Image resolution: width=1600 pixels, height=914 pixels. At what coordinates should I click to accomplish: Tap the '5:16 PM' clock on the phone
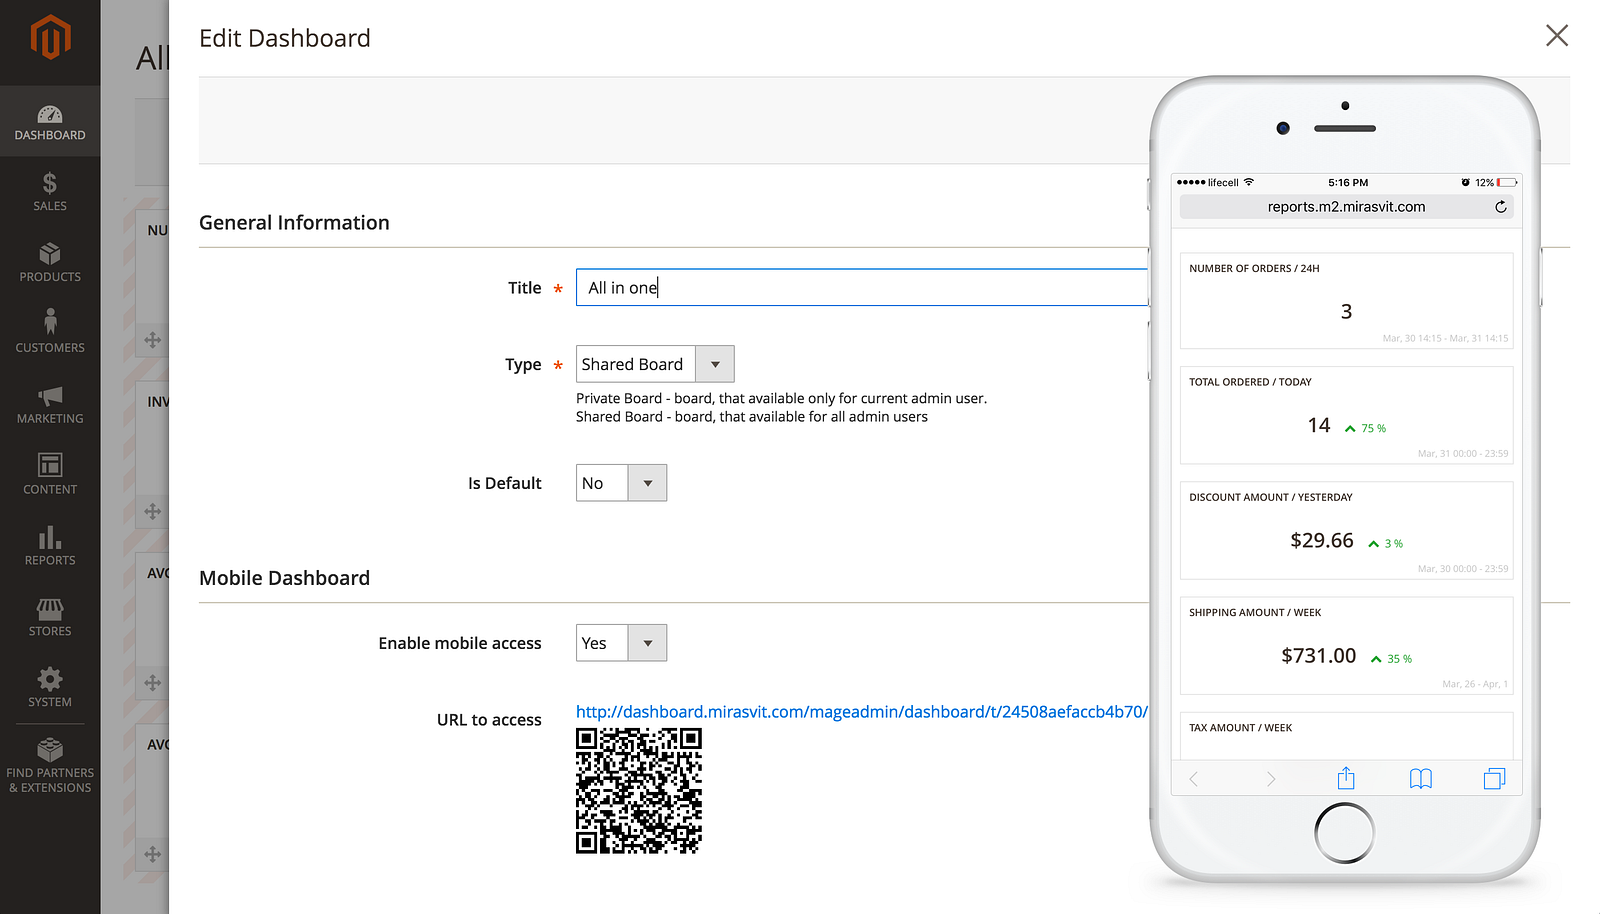click(x=1348, y=183)
